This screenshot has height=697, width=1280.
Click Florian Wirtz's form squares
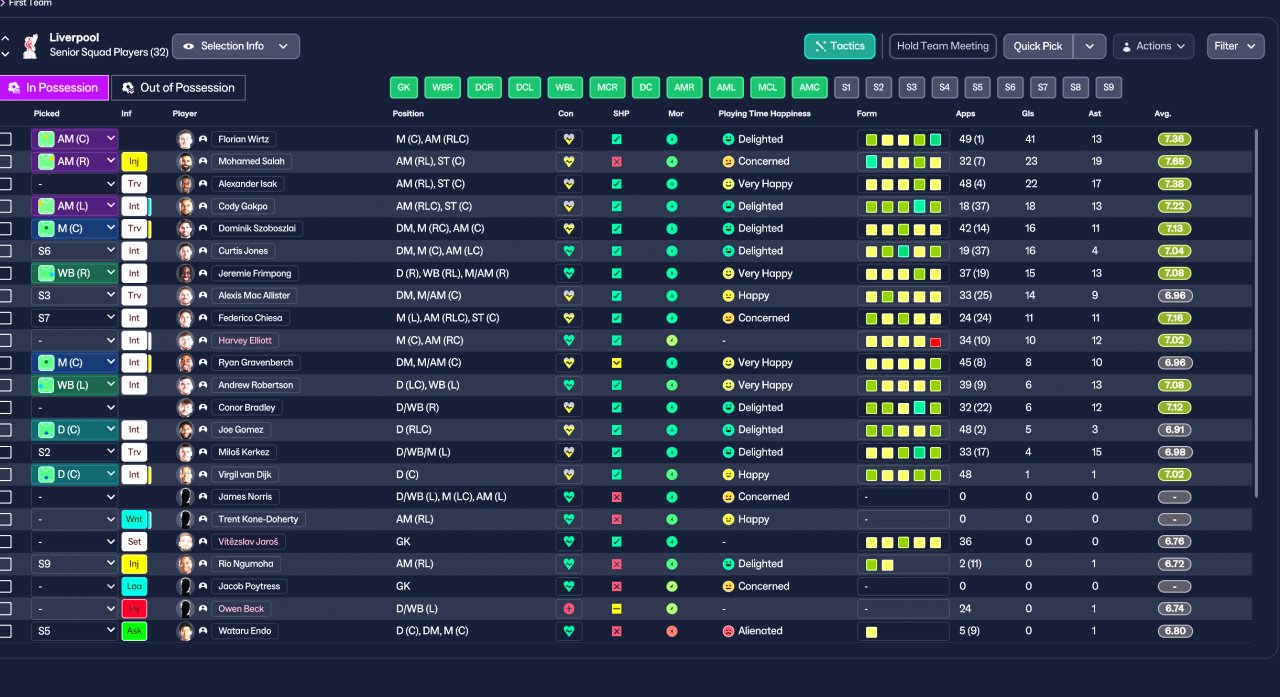(x=903, y=140)
